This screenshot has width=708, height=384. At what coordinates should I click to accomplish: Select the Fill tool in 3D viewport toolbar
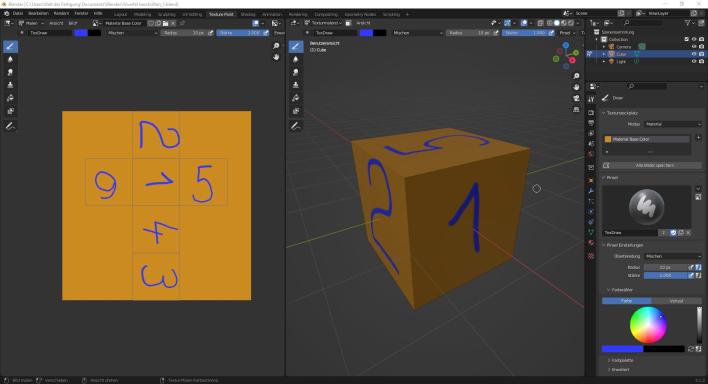296,98
